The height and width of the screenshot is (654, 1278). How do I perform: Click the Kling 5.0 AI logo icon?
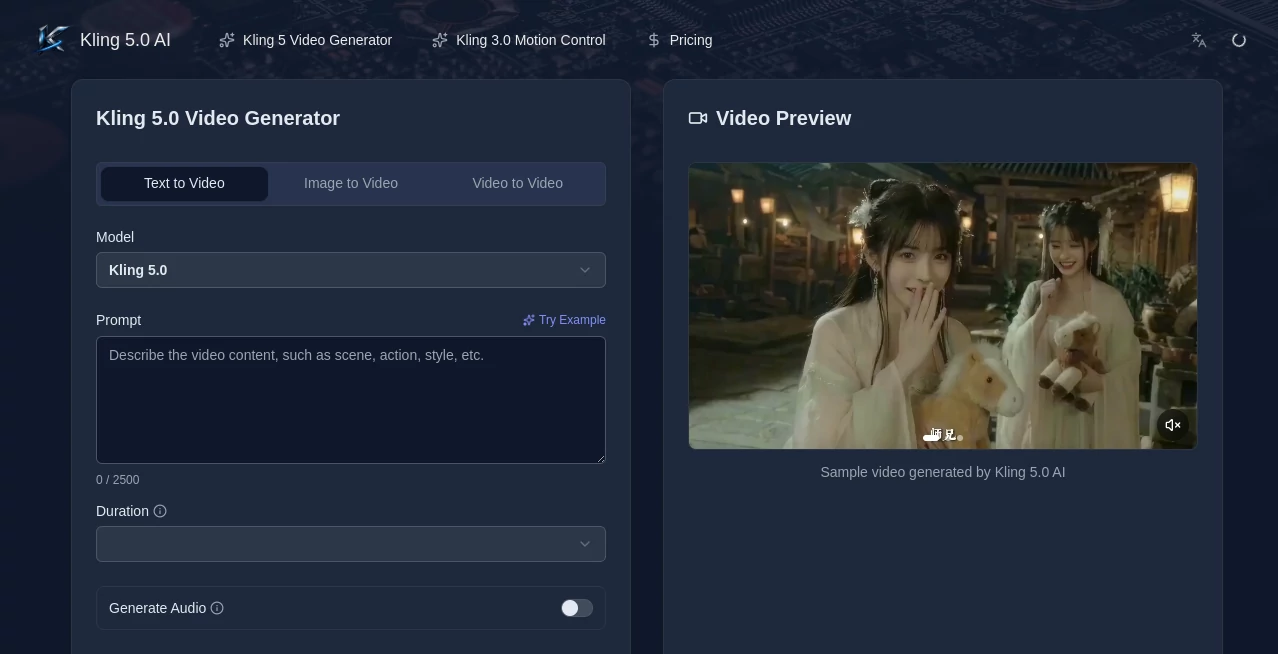52,39
